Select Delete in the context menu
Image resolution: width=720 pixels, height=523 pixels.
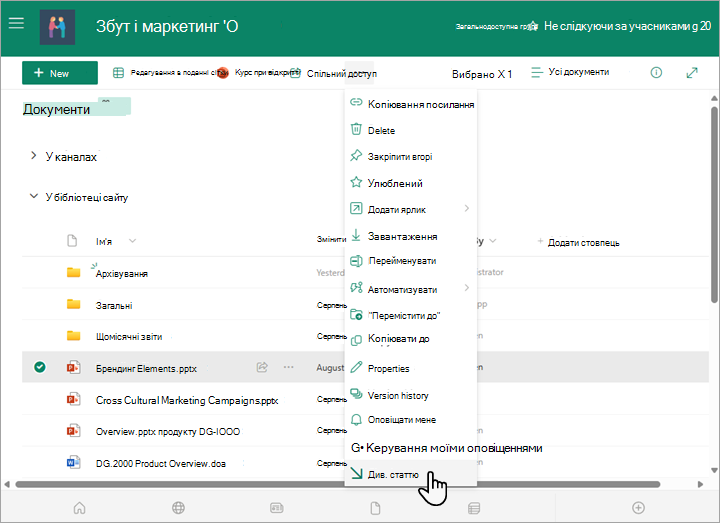click(x=411, y=130)
